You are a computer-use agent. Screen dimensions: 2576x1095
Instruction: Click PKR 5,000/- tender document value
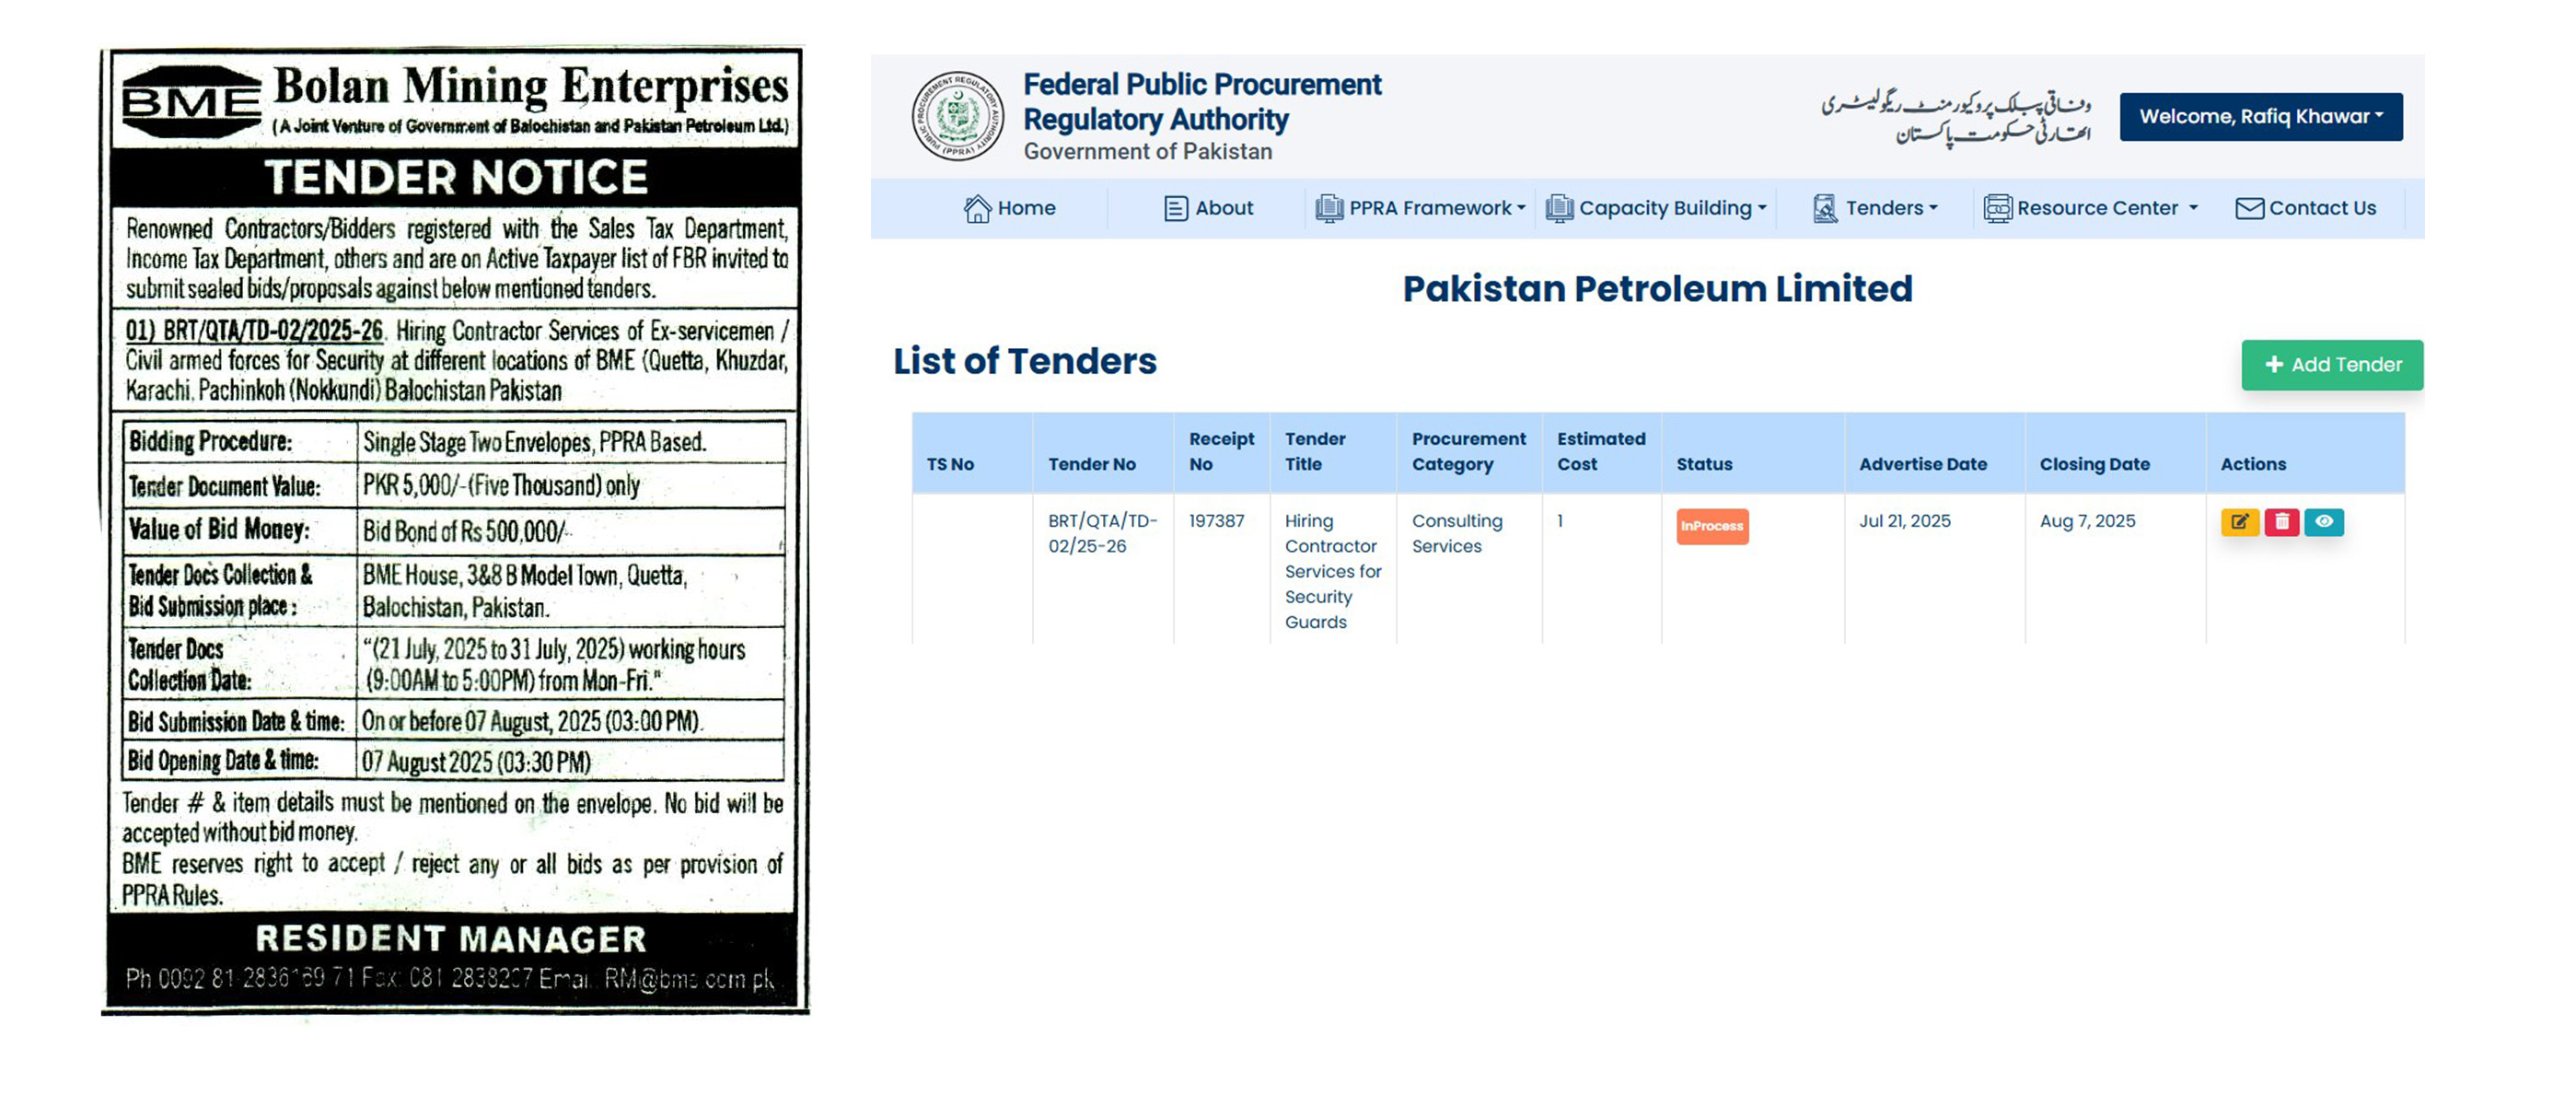tap(500, 486)
